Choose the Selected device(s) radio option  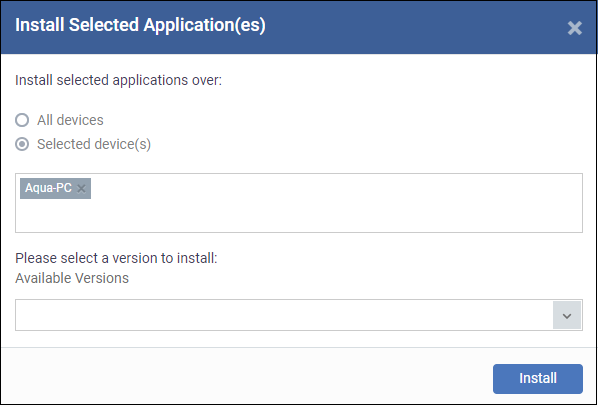(22, 144)
